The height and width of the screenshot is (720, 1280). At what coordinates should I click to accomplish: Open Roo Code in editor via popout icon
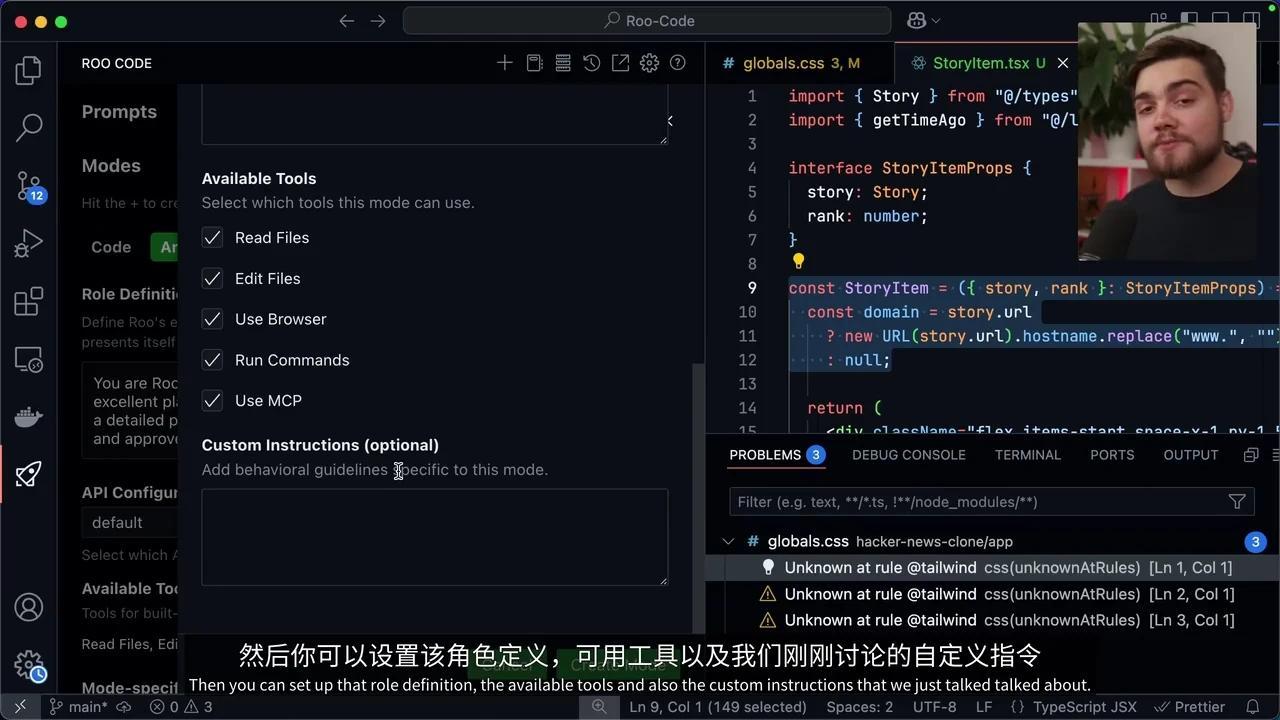pos(620,62)
